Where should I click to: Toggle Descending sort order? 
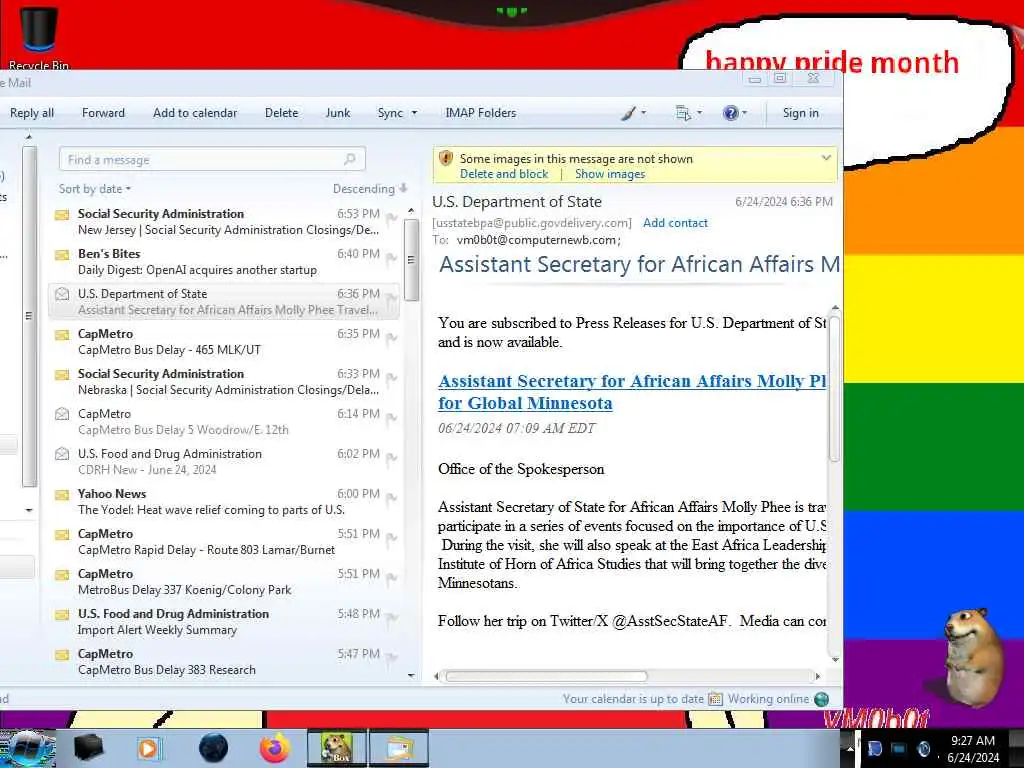coord(370,189)
